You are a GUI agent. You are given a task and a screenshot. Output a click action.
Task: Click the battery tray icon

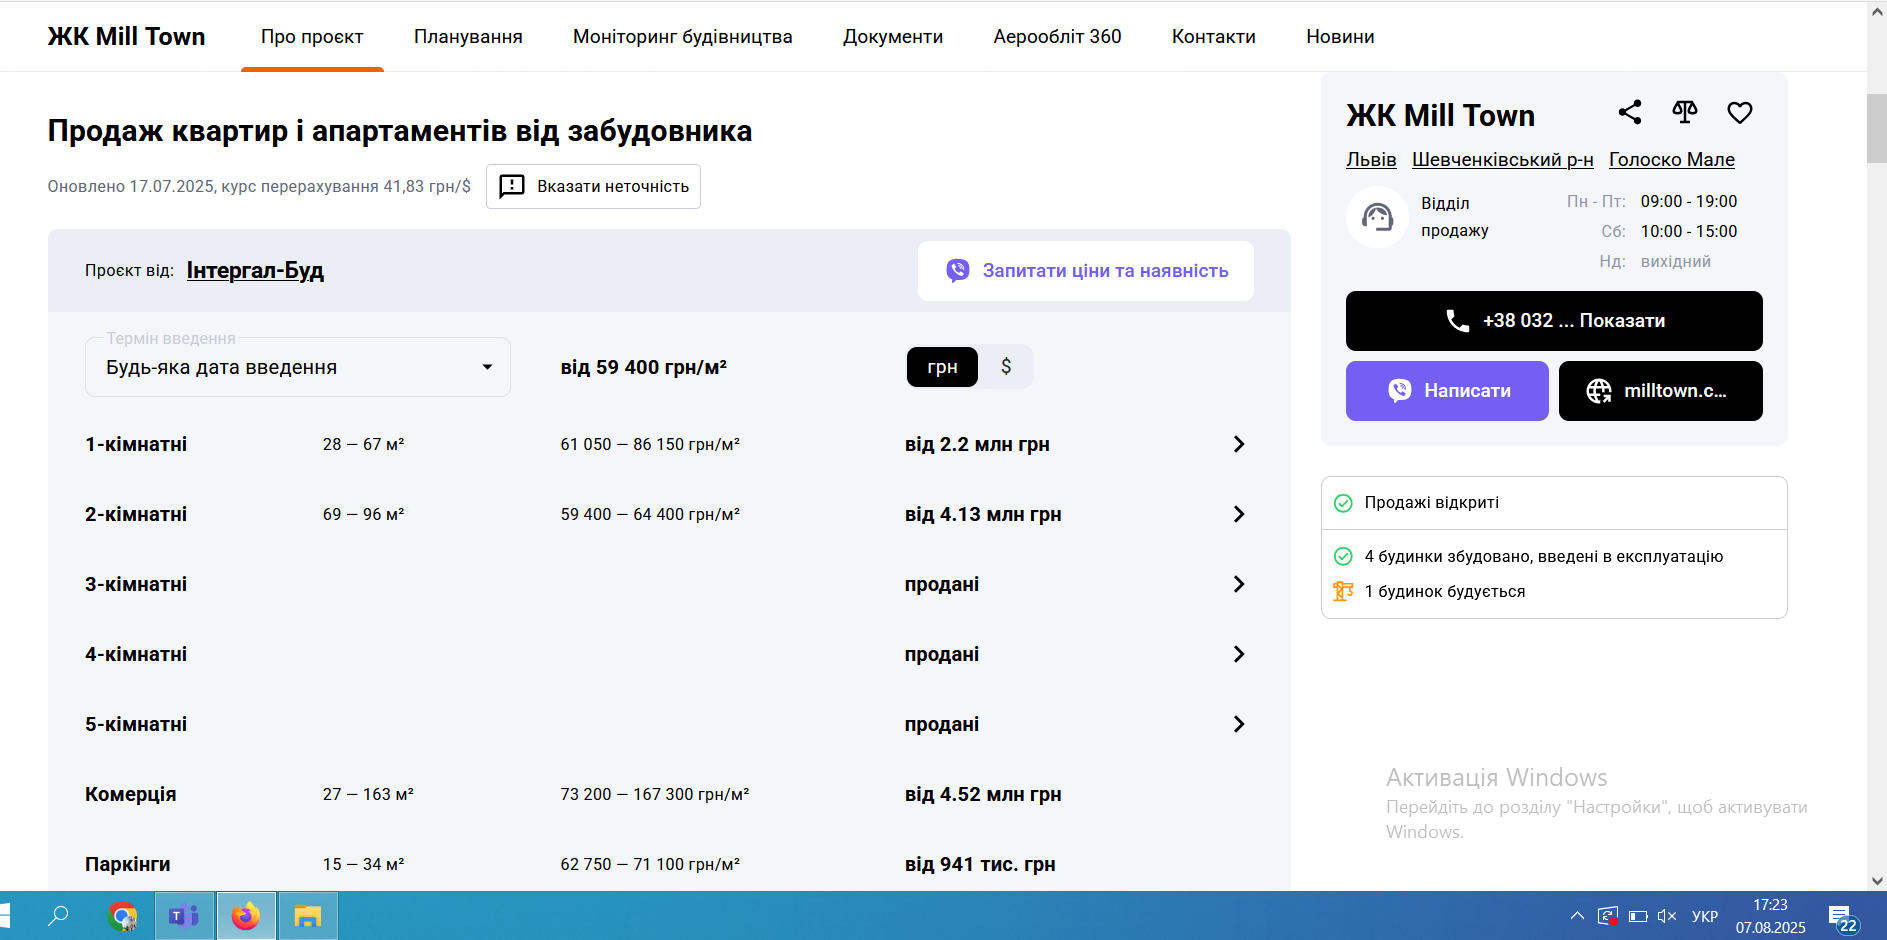click(1638, 916)
